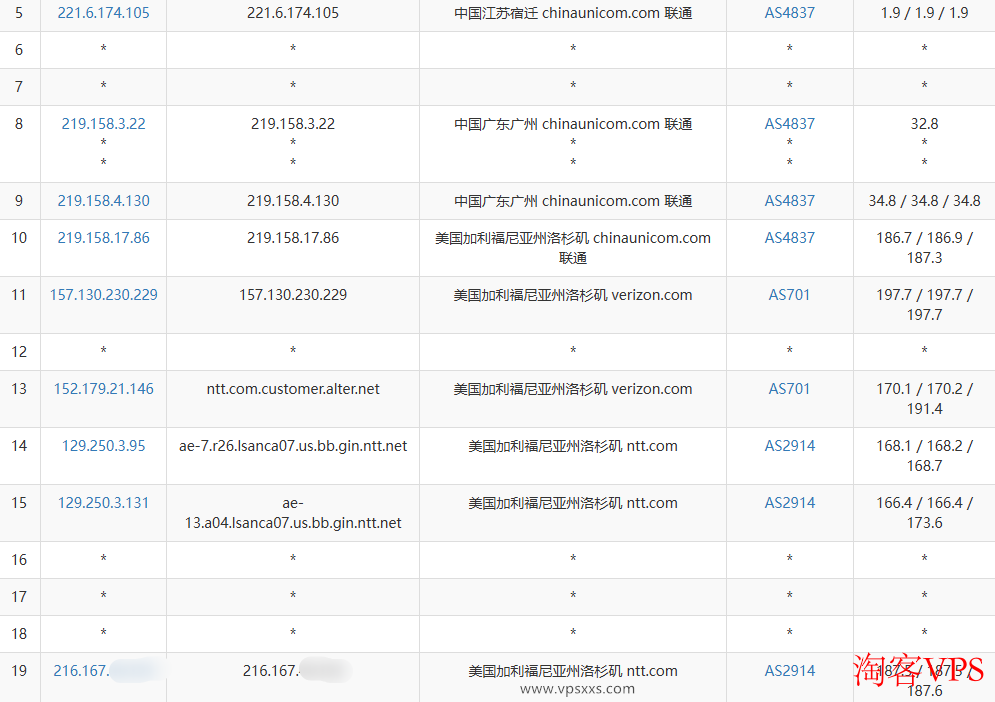This screenshot has height=702, width=995.
Task: Select hop number 5 cell
Action: pyautogui.click(x=19, y=13)
